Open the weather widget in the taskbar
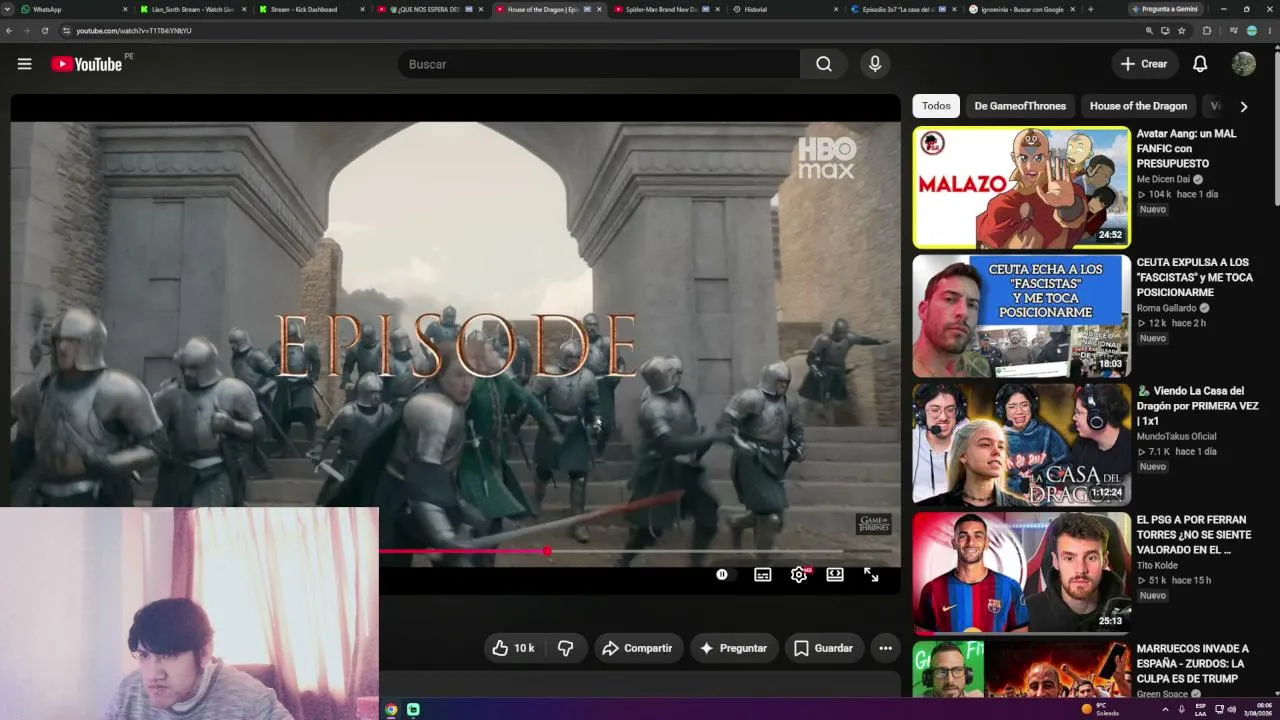The height and width of the screenshot is (720, 1280). pos(1100,709)
